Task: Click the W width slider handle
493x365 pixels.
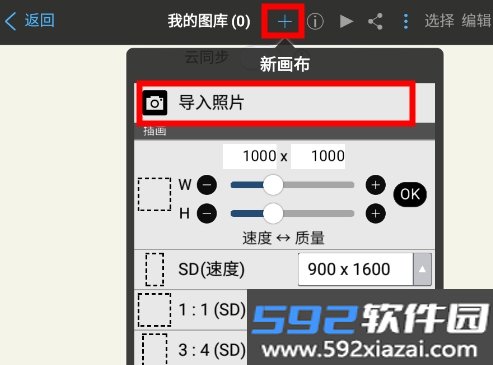Action: pos(273,185)
